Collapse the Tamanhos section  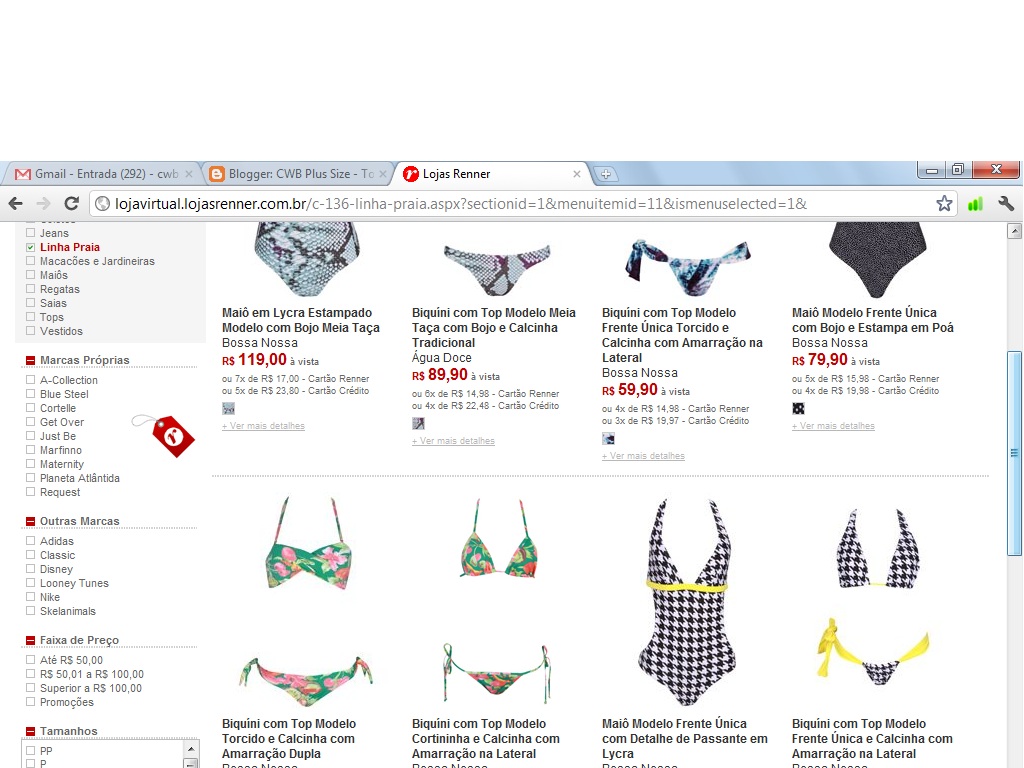point(30,731)
